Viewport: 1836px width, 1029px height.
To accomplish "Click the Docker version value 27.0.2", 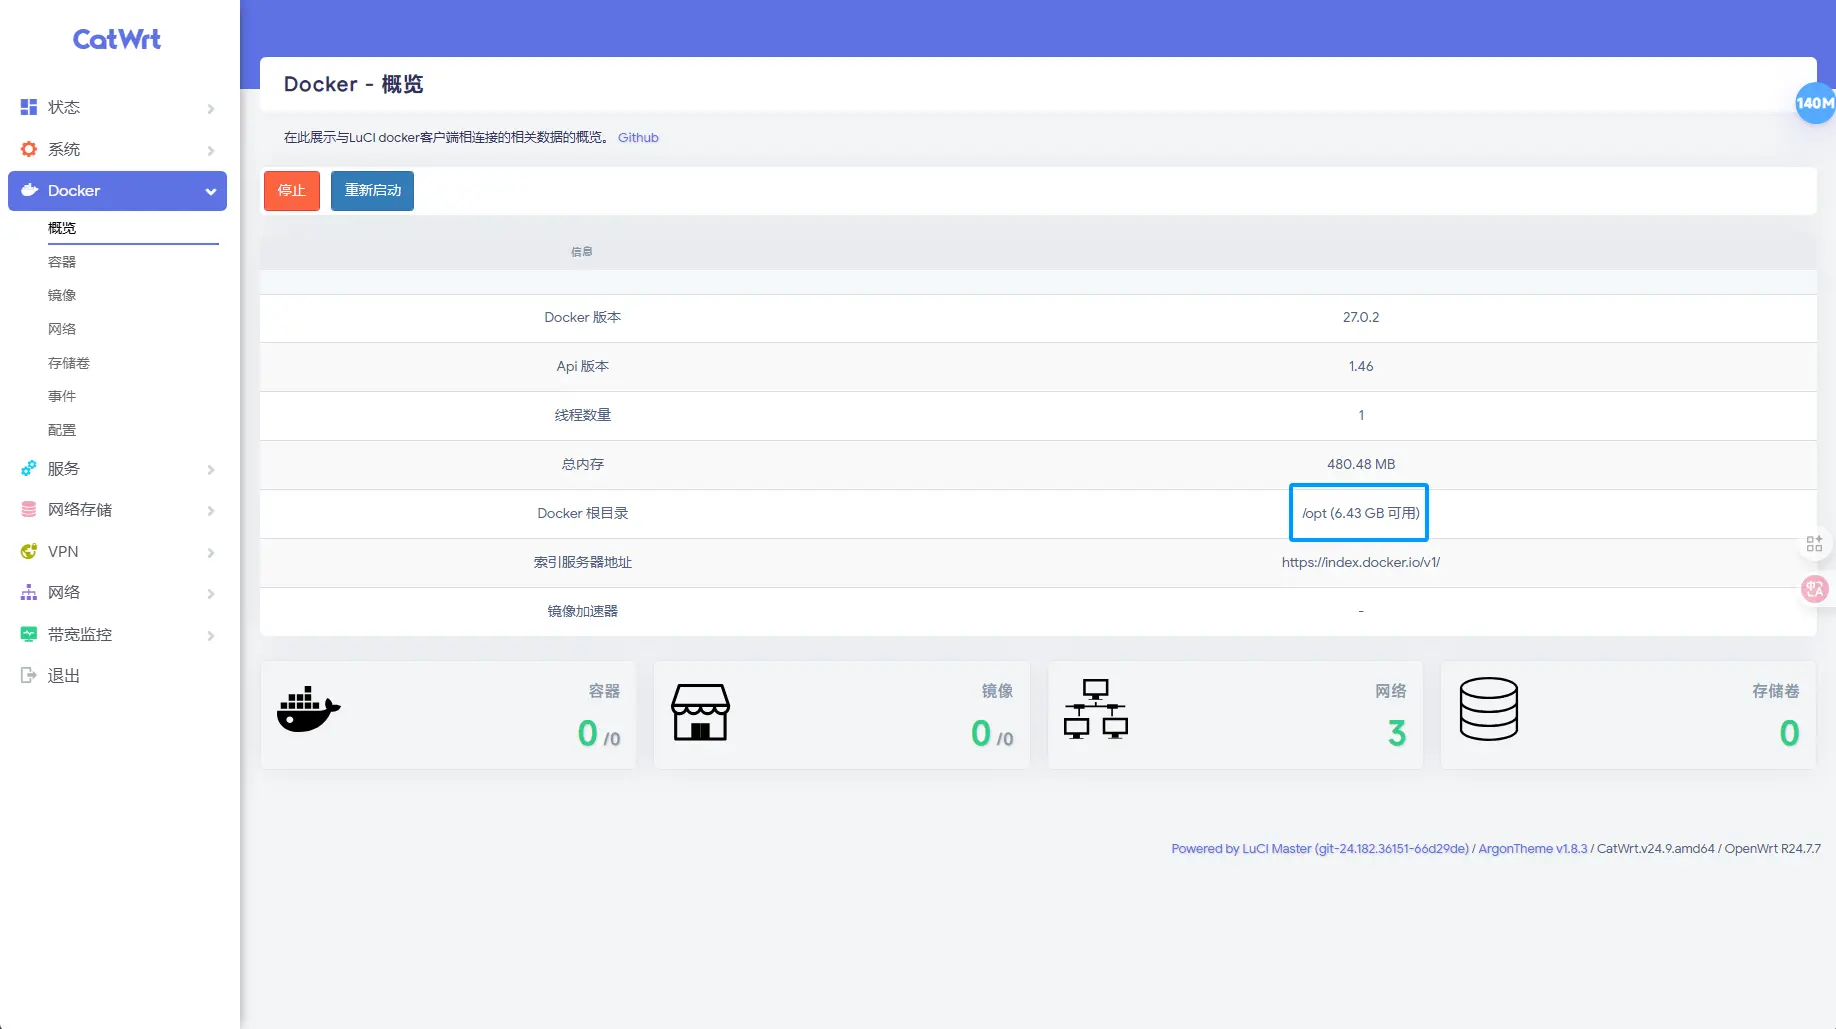I will (1361, 317).
